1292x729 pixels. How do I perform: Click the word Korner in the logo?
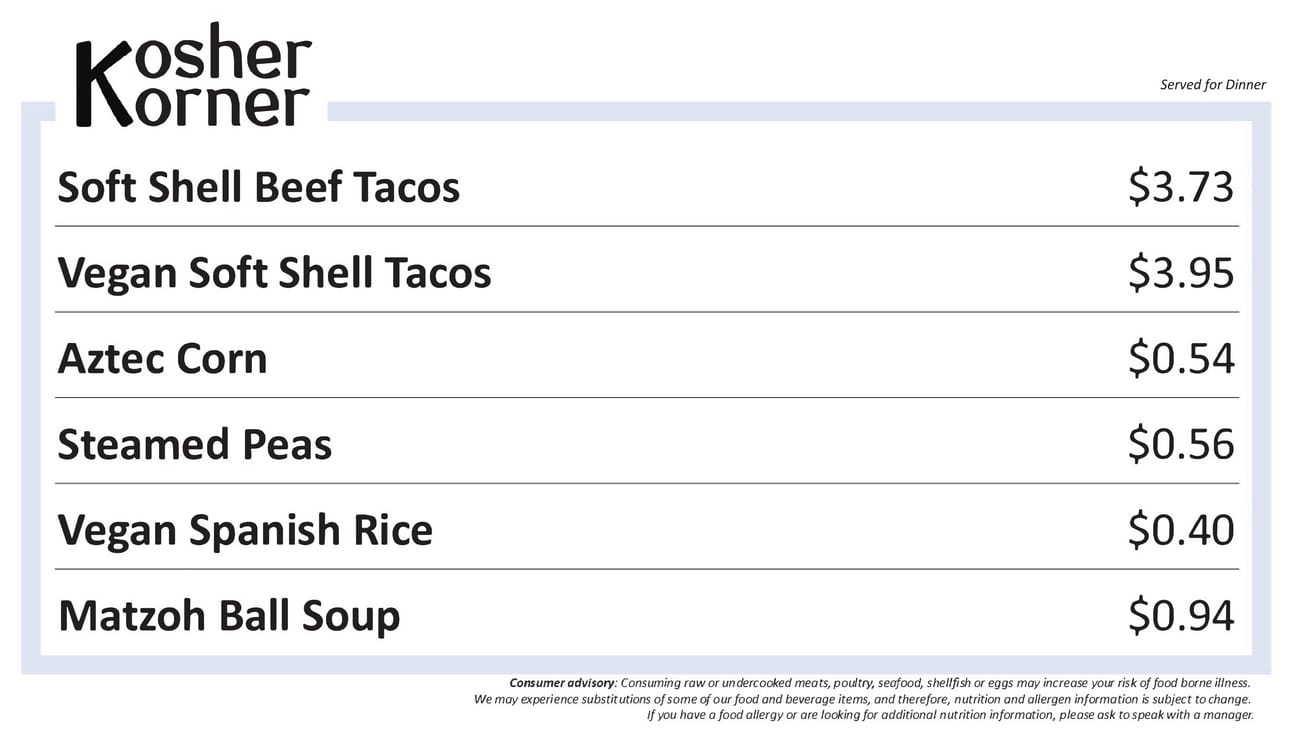coord(222,104)
